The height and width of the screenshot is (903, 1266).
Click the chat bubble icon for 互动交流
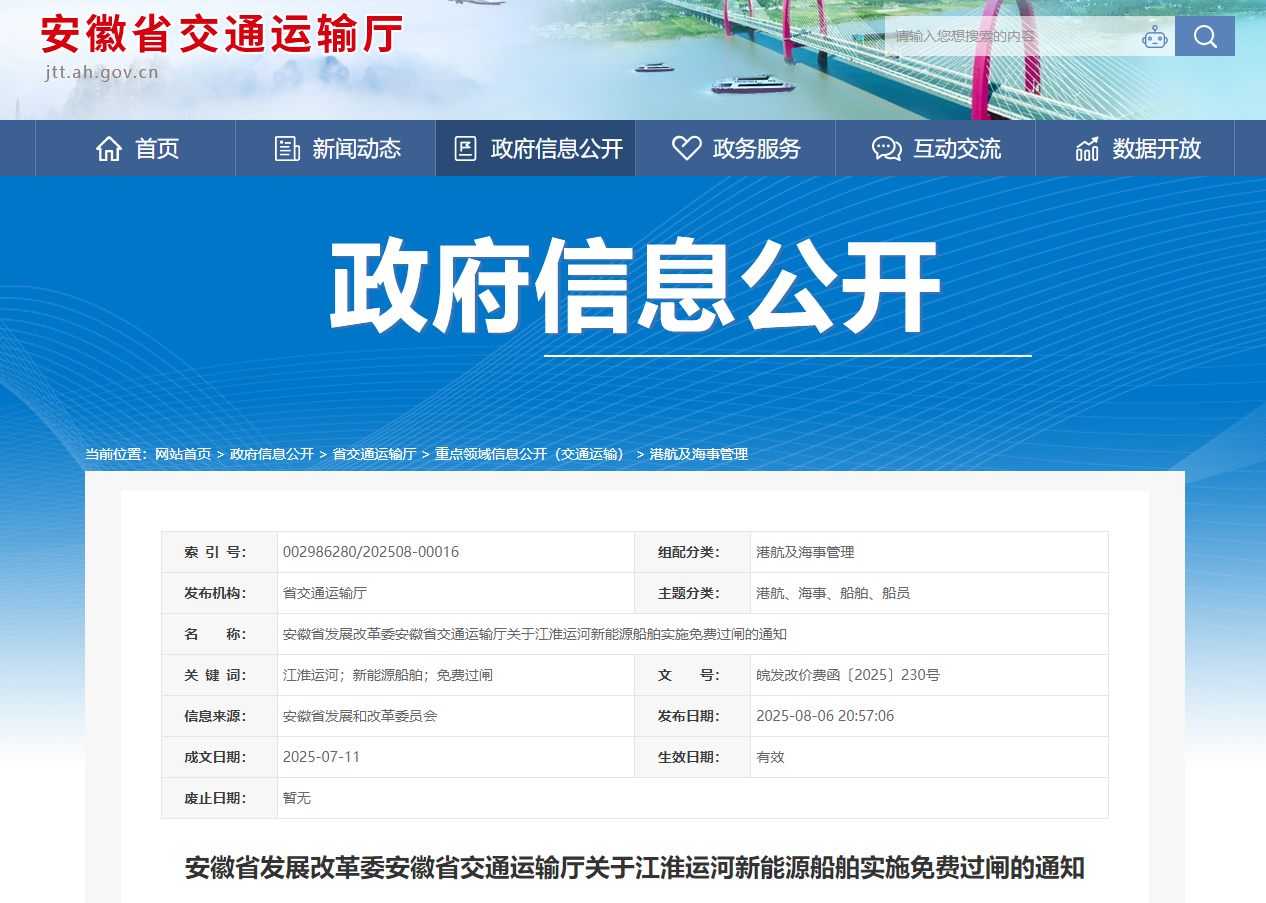pyautogui.click(x=884, y=147)
